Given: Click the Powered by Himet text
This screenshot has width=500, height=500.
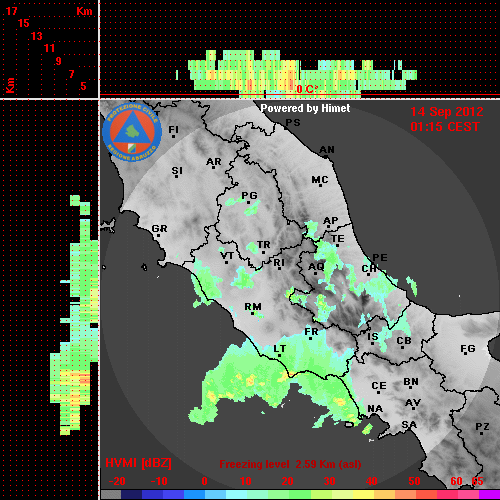Looking at the screenshot, I should point(305,108).
